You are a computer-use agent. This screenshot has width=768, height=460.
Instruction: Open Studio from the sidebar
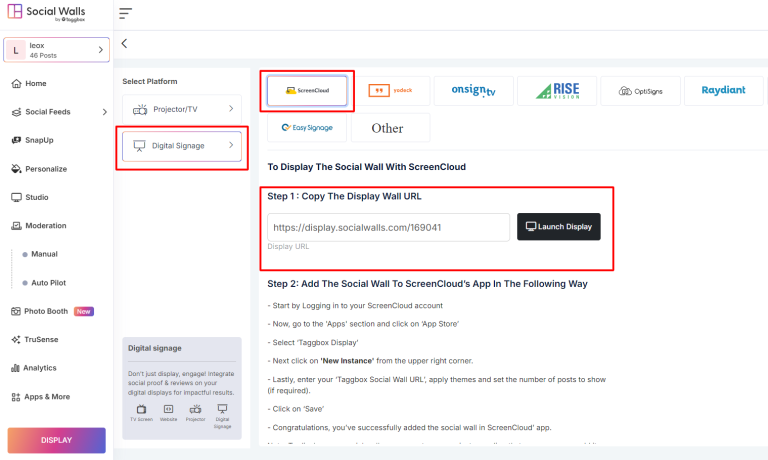coord(37,197)
